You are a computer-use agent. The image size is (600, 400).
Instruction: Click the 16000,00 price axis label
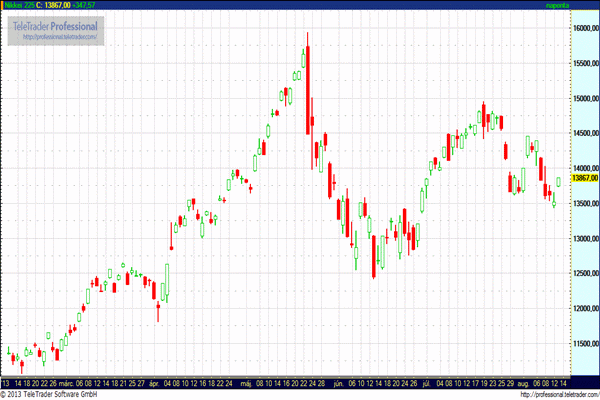tap(583, 28)
